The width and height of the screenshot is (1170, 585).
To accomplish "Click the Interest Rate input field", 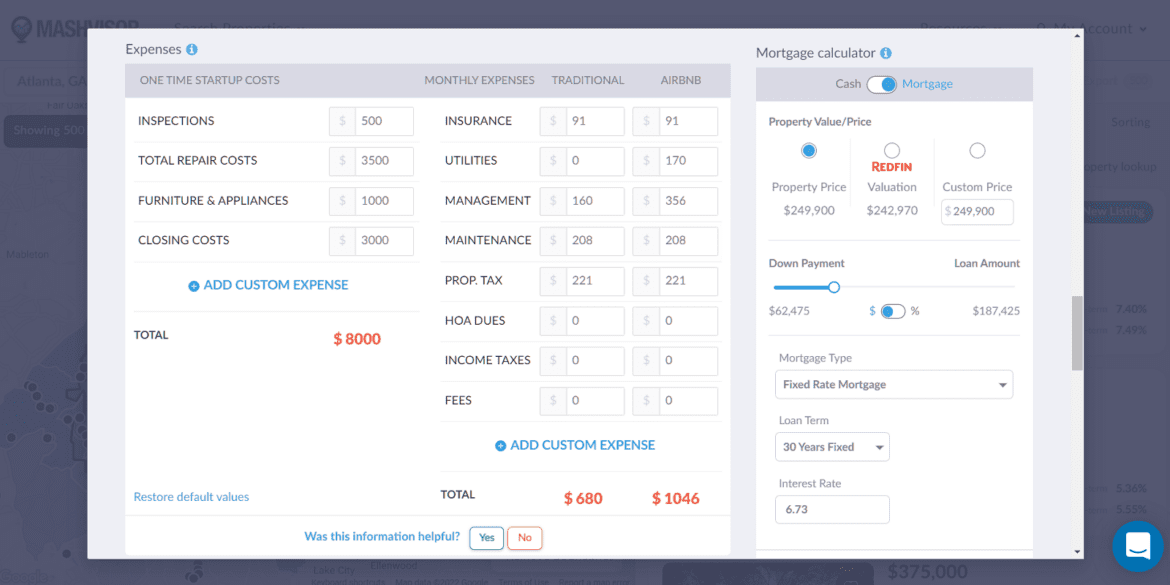I will [832, 509].
